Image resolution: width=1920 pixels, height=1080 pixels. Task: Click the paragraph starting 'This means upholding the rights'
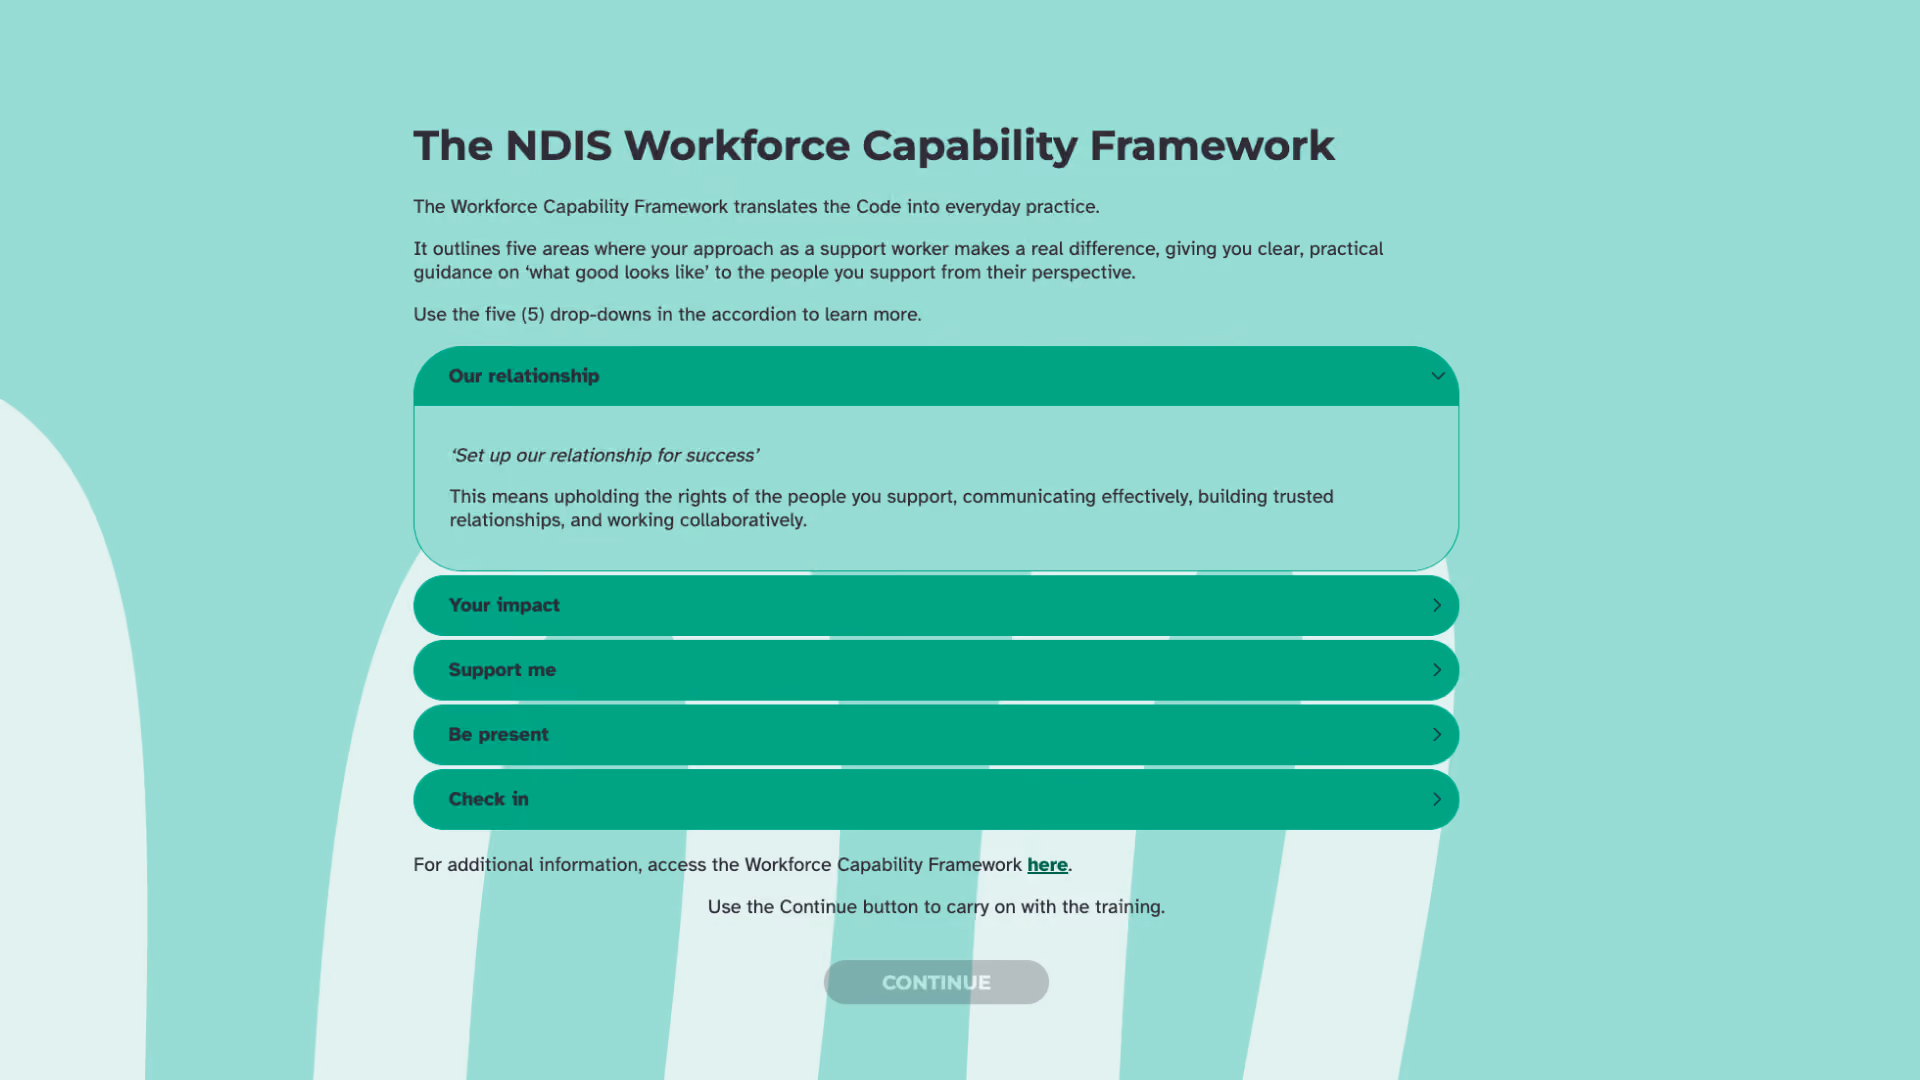coord(891,508)
